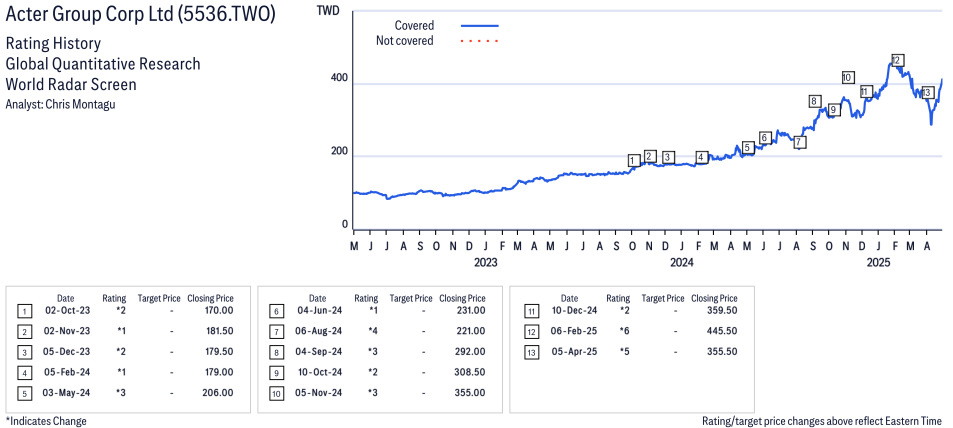This screenshot has width=953, height=428.
Task: Select the World Radar Screen text
Action: (71, 84)
